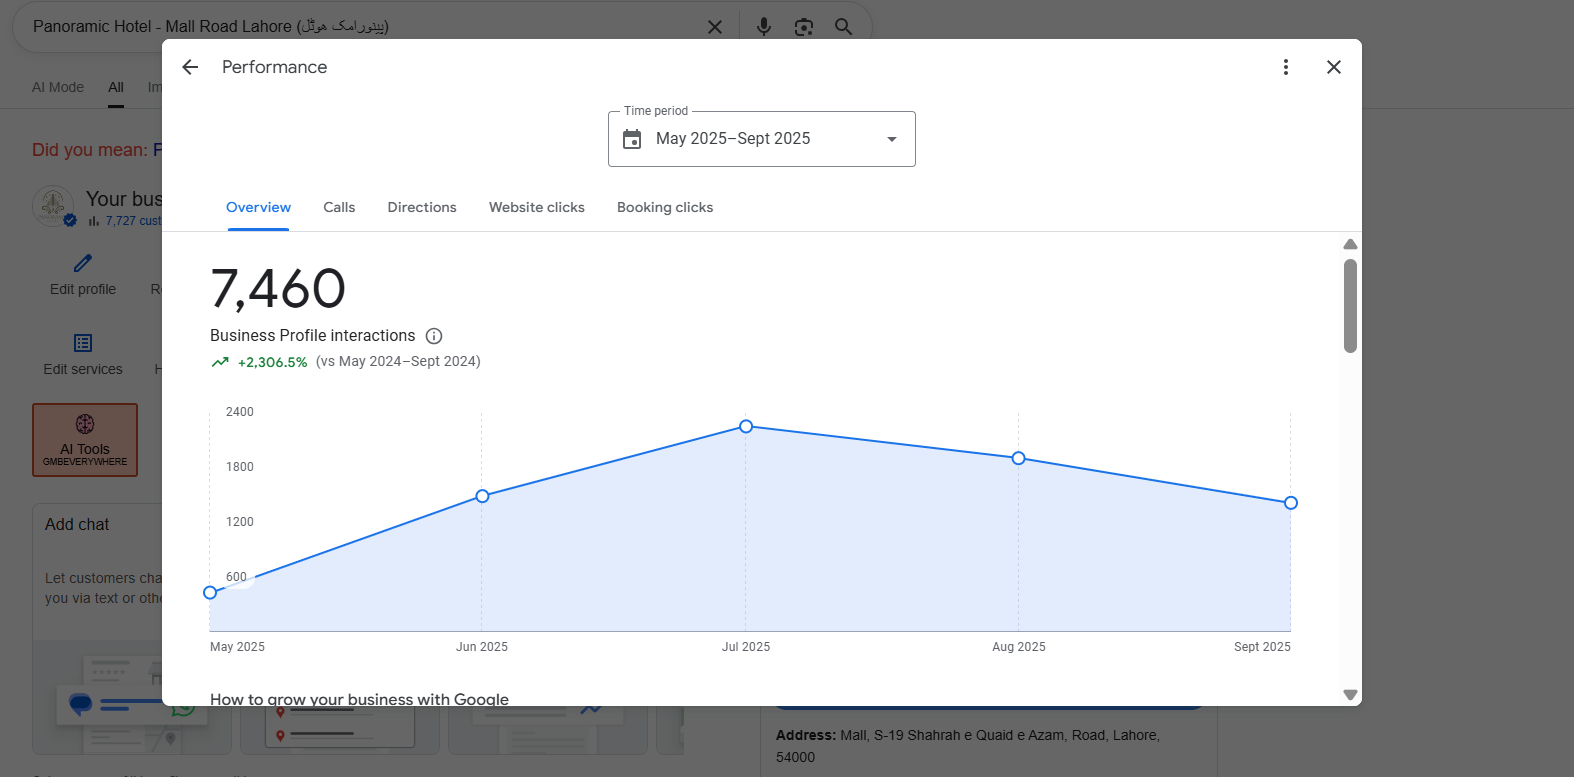Viewport: 1574px width, 777px height.
Task: Switch to the Directions tab
Action: pos(422,207)
